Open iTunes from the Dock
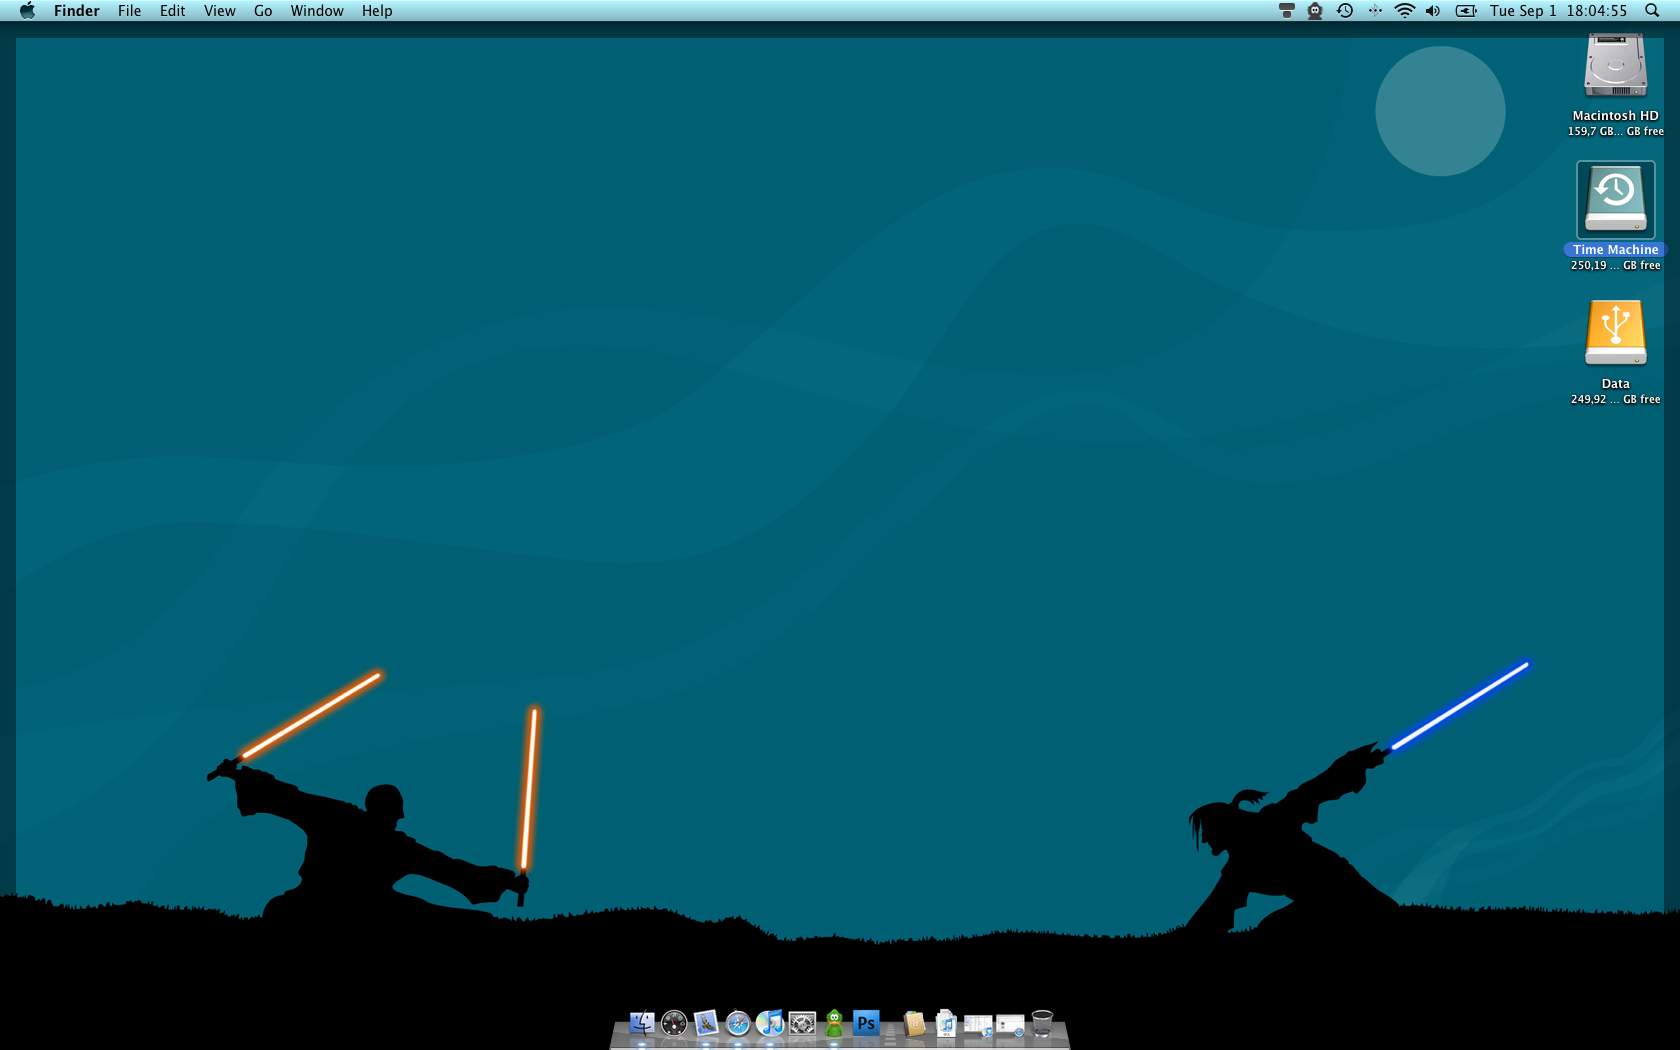The image size is (1680, 1050). (770, 1024)
